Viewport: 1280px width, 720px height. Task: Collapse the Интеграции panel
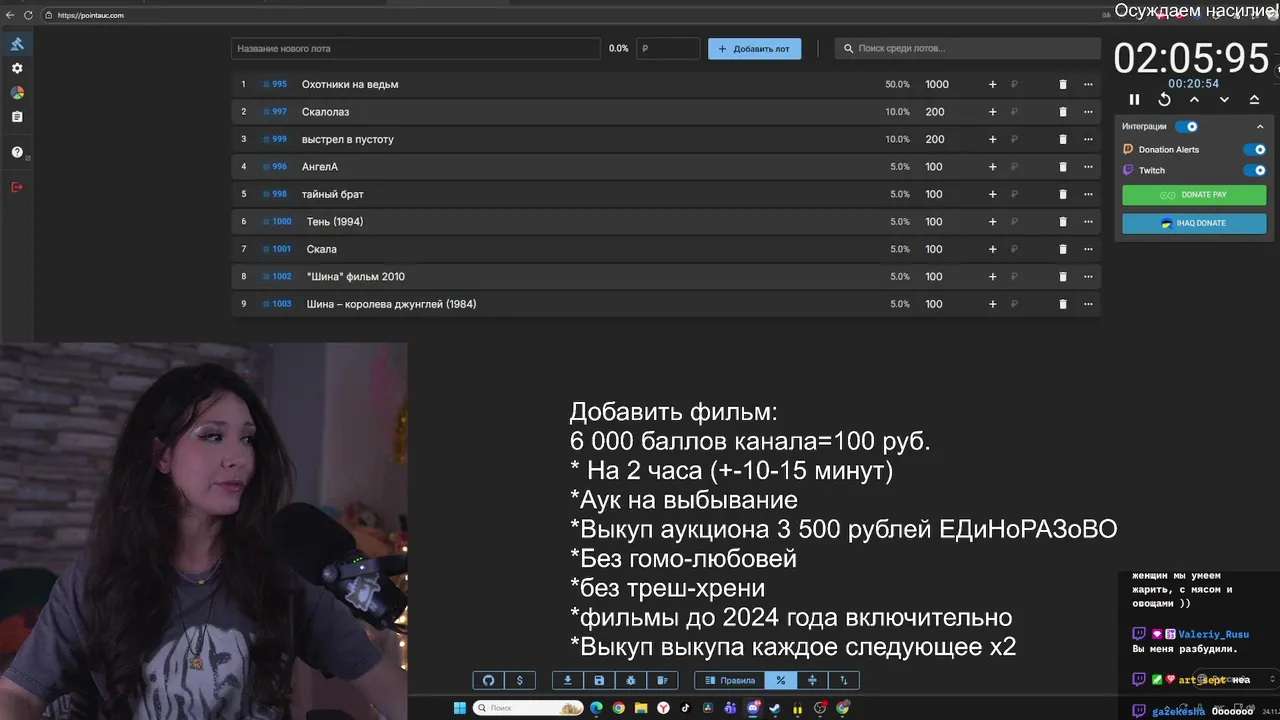coord(1260,127)
